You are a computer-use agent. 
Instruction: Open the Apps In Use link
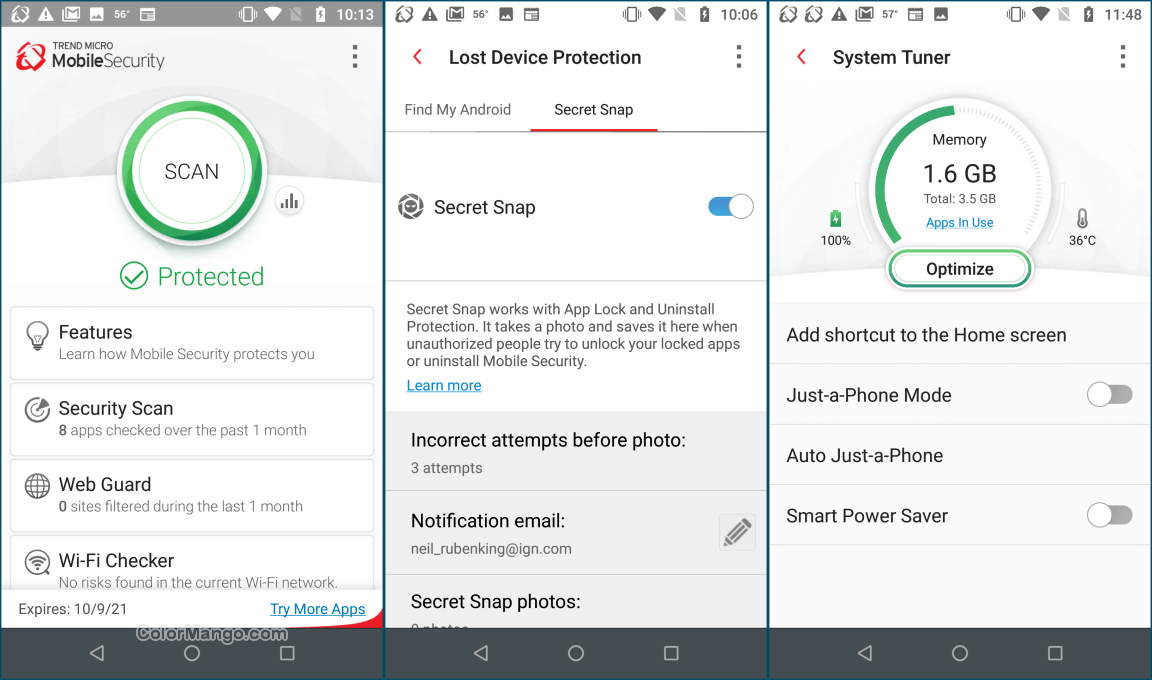(960, 223)
